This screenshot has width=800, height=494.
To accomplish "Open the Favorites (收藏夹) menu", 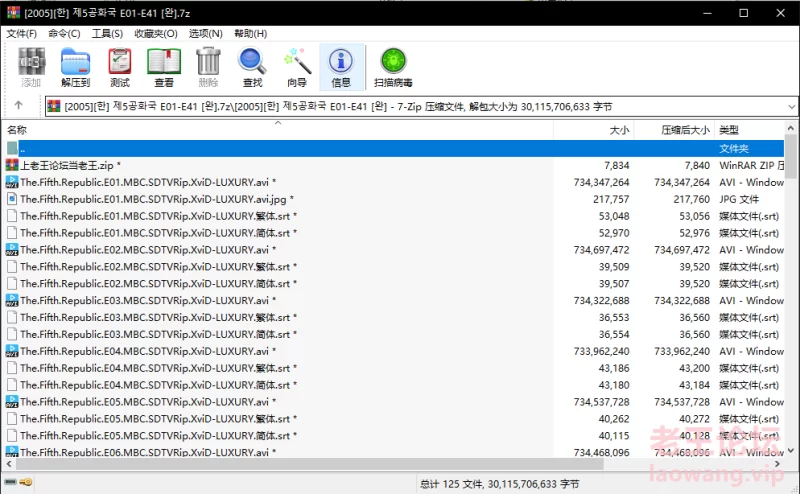I will (156, 34).
